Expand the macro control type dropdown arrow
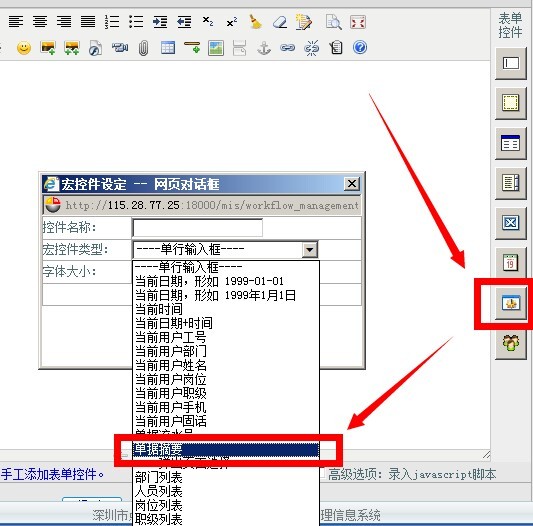 pos(310,250)
